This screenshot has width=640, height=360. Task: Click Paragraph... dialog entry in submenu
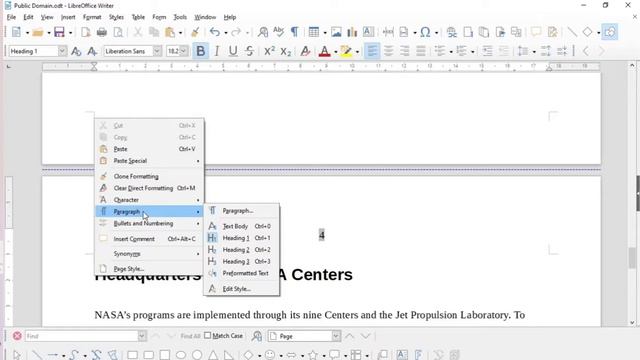[x=242, y=211]
